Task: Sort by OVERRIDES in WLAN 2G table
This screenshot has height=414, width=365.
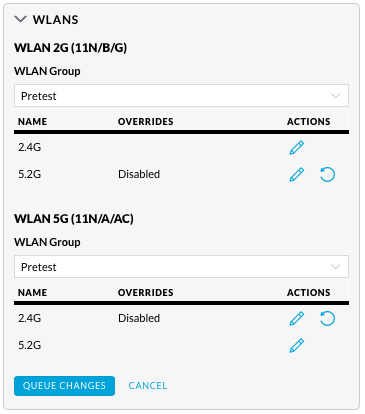Action: click(x=145, y=122)
